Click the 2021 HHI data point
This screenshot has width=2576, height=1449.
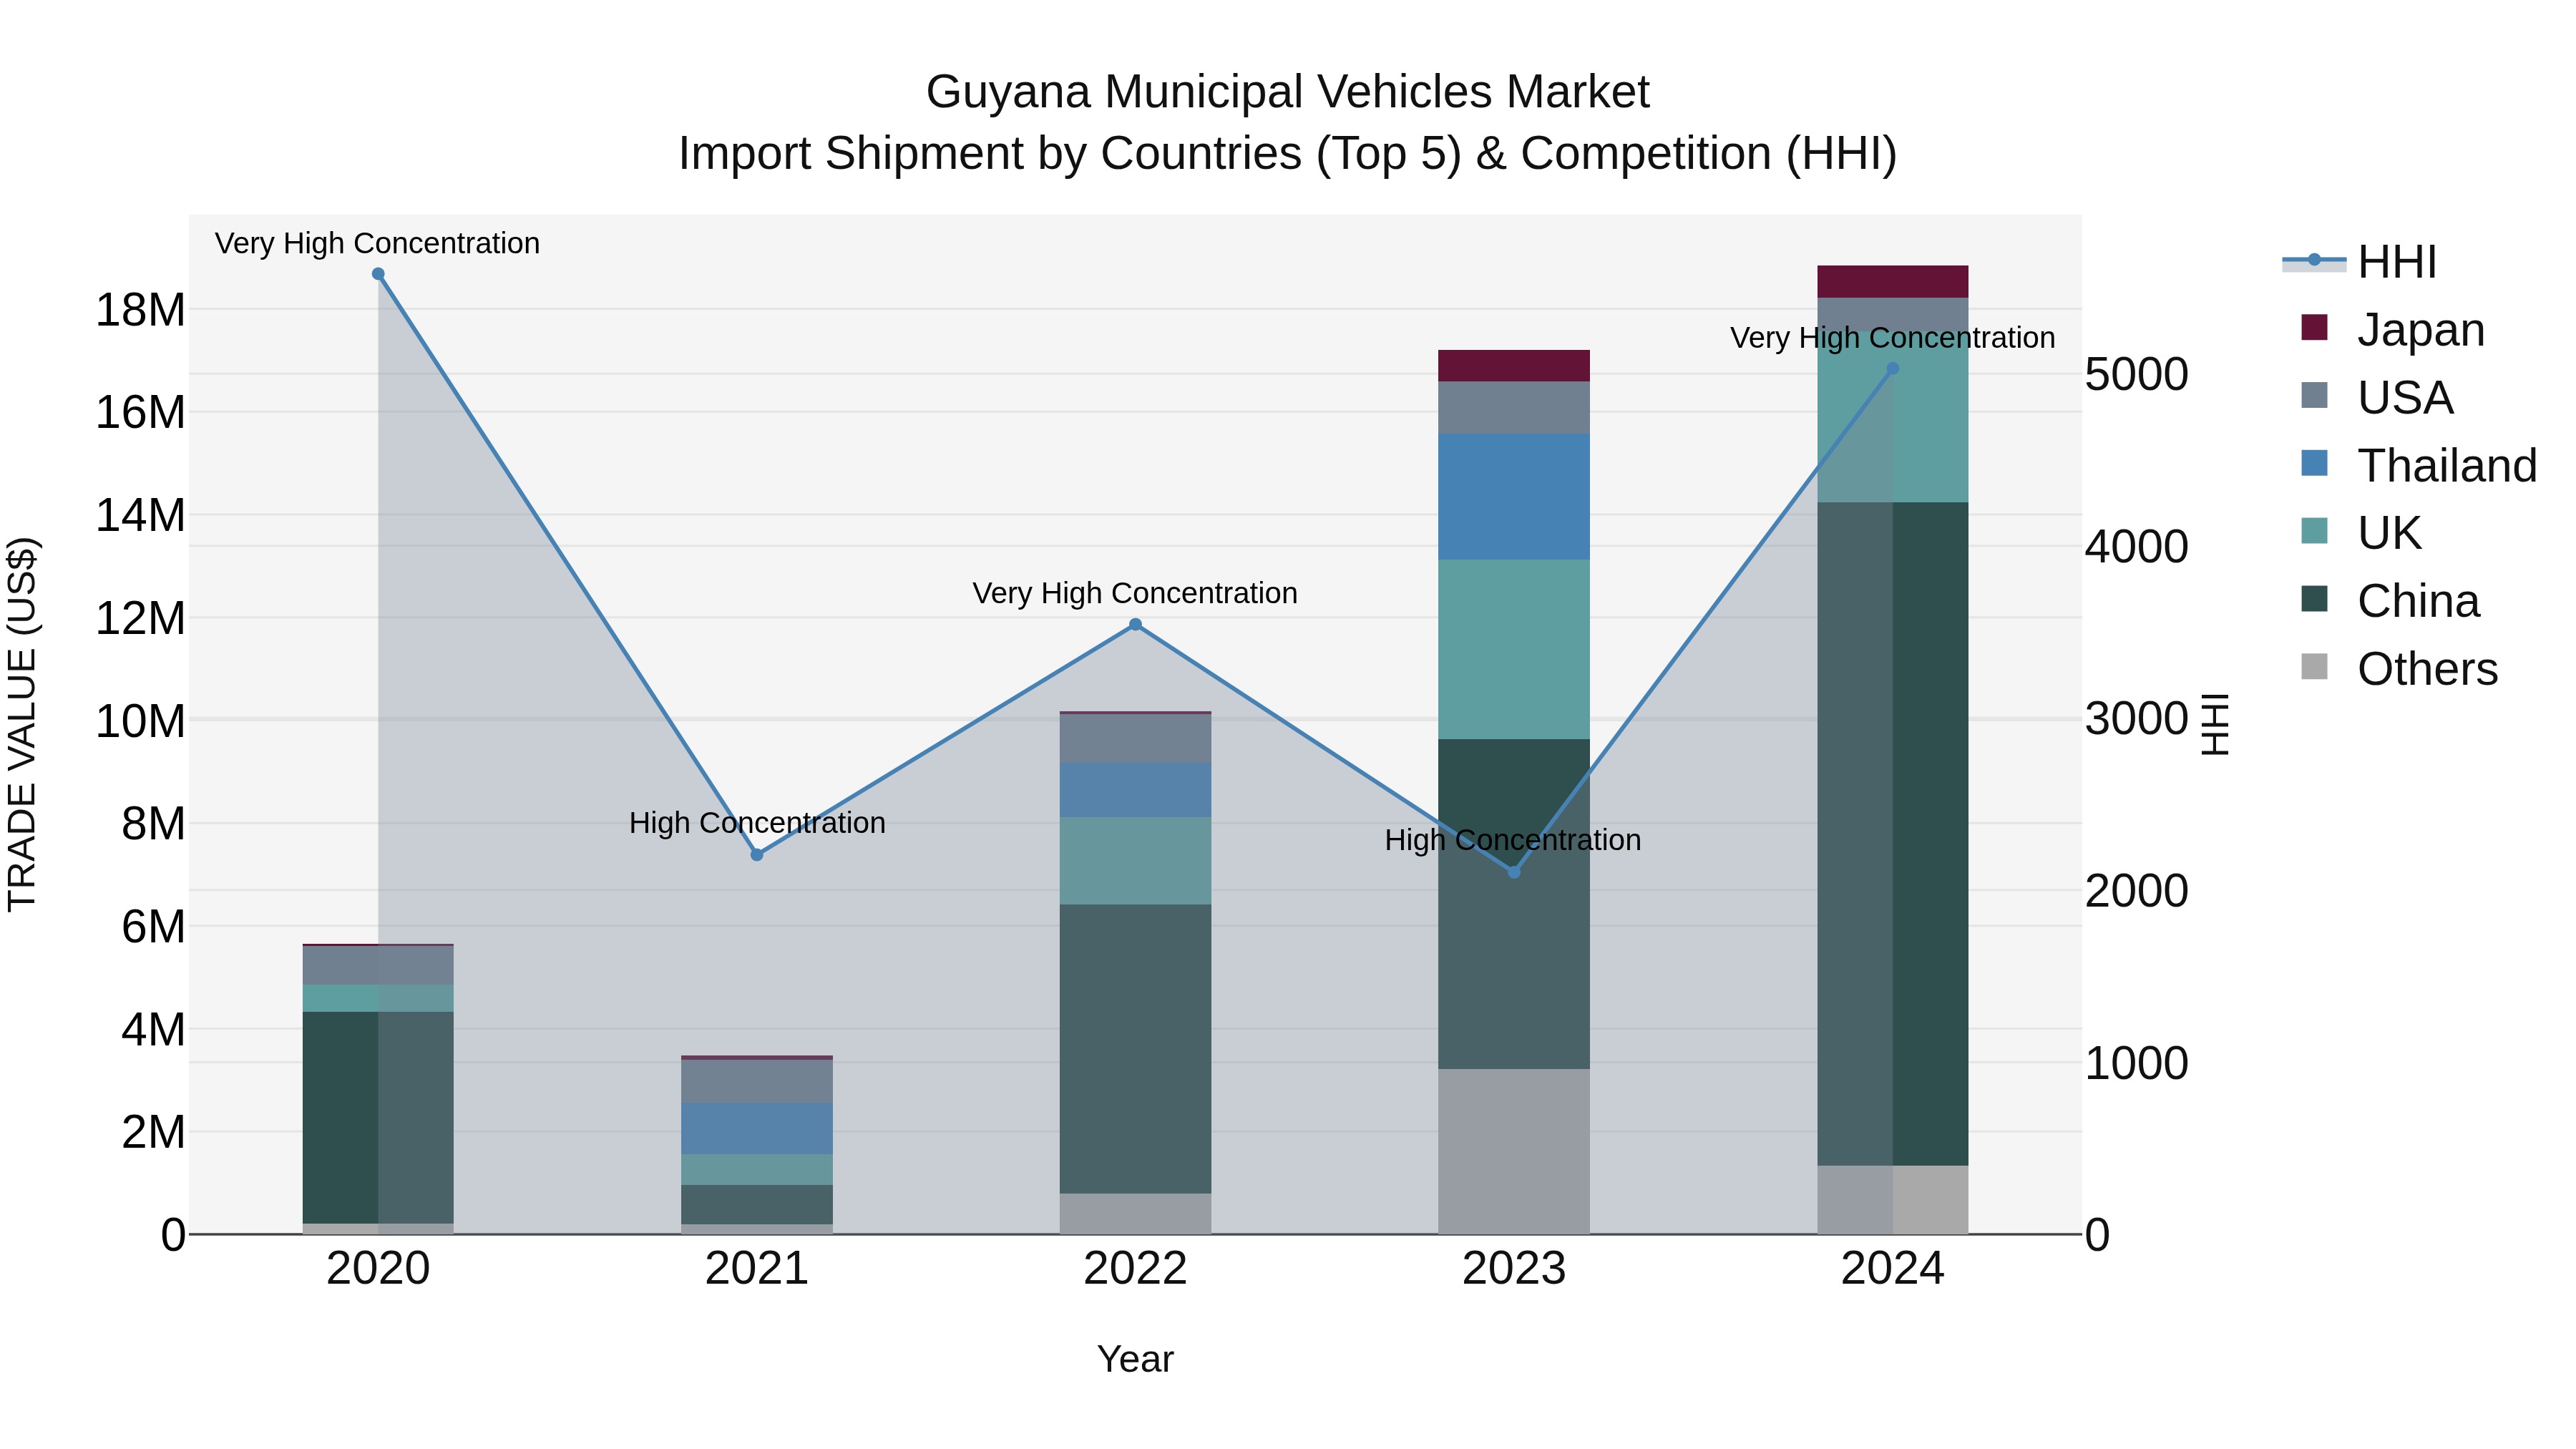click(757, 855)
